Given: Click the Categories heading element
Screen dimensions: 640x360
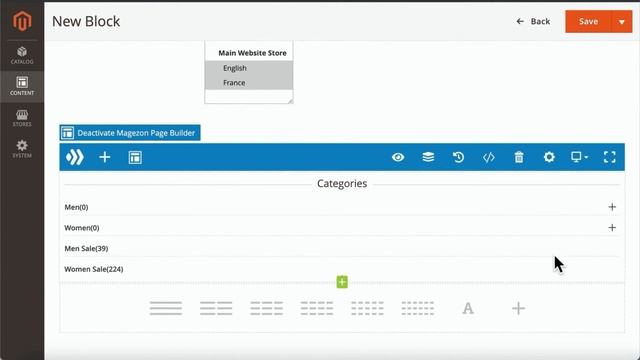Looking at the screenshot, I should [x=342, y=184].
